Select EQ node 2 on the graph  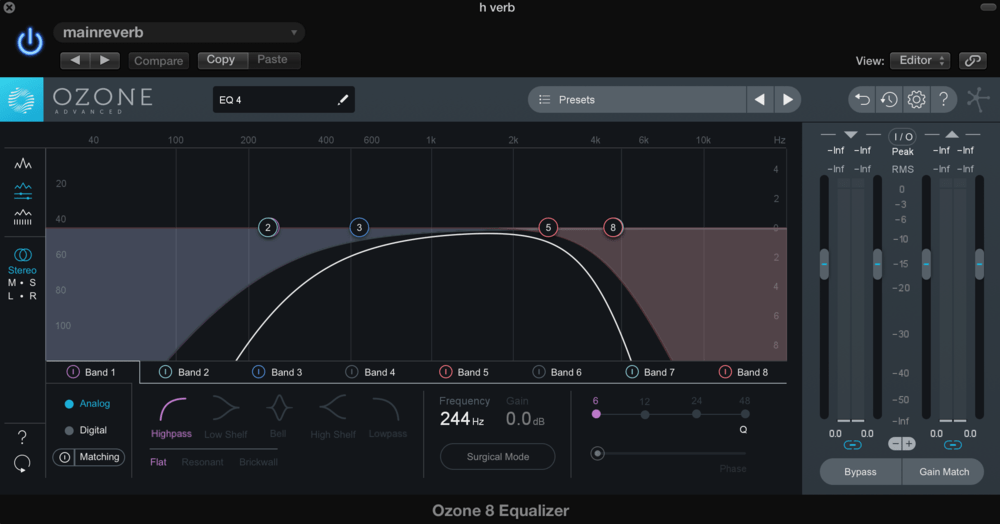[x=268, y=228]
